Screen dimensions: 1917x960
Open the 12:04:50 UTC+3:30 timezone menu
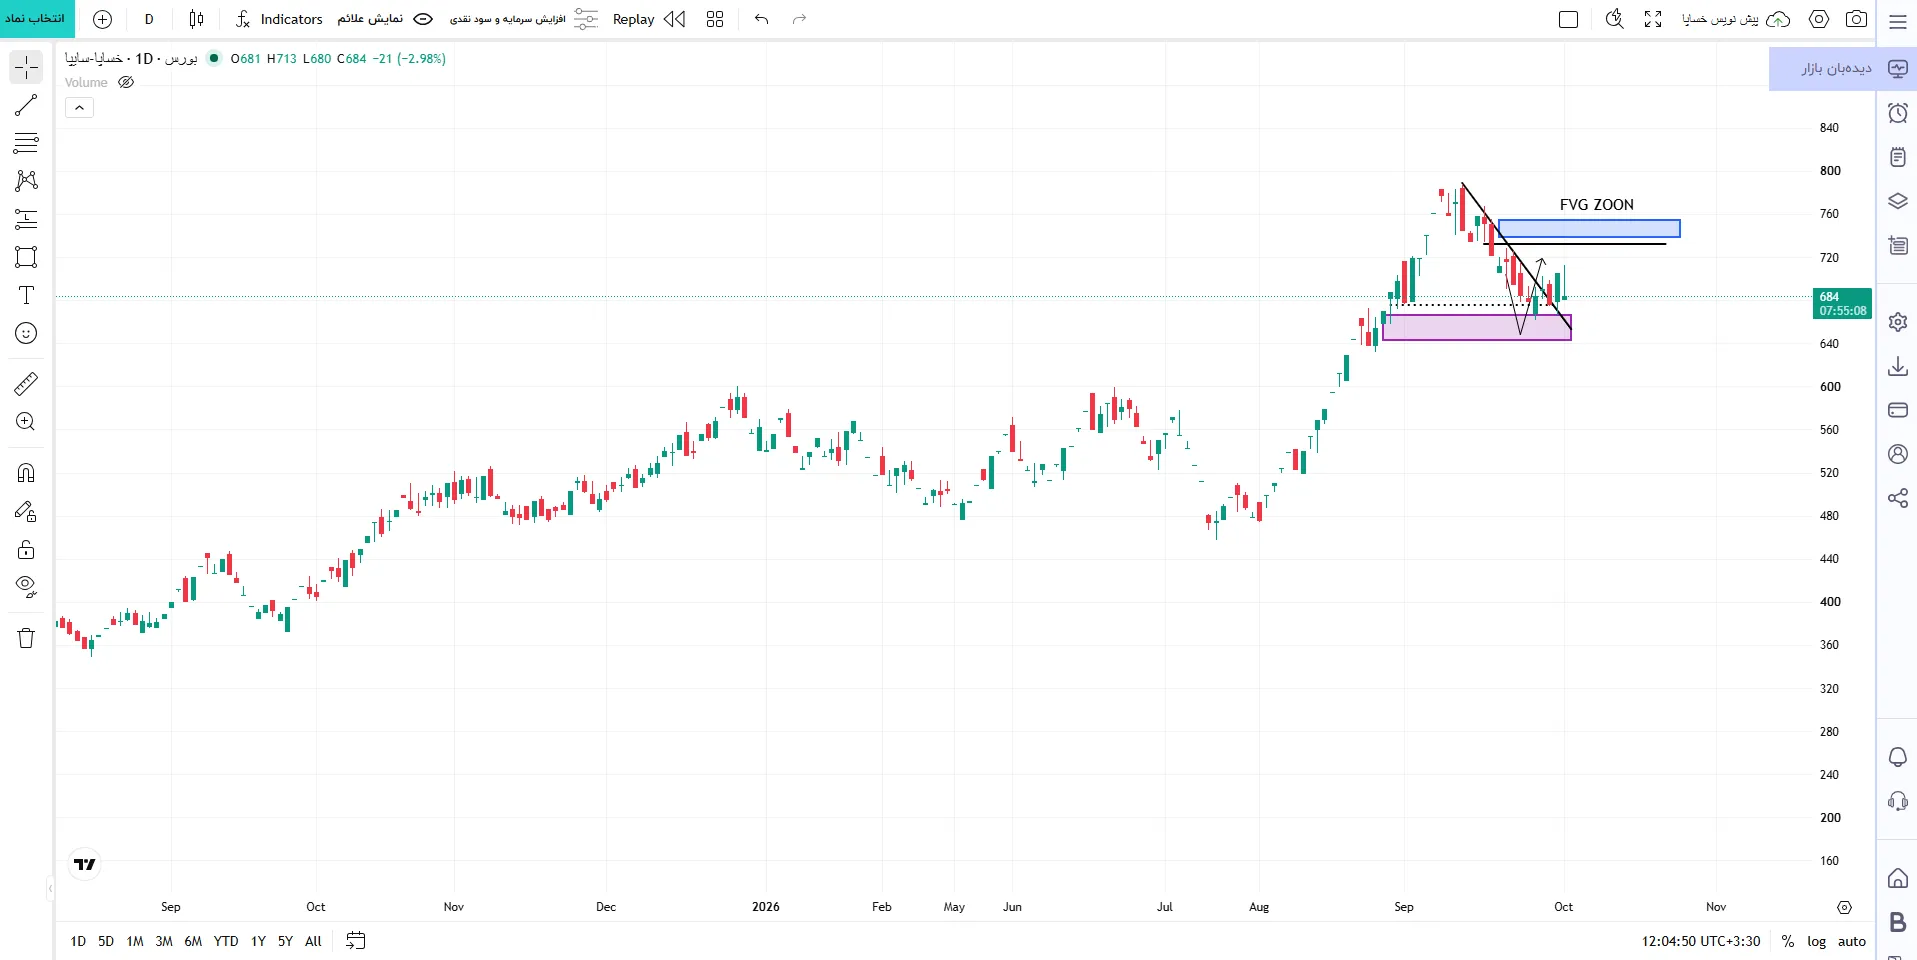[1700, 941]
